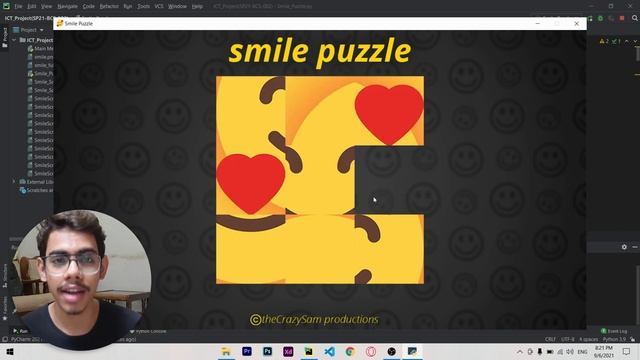The width and height of the screenshot is (640, 360).
Task: Select Scratches and Consoles in the project tree
Action: pos(36,190)
